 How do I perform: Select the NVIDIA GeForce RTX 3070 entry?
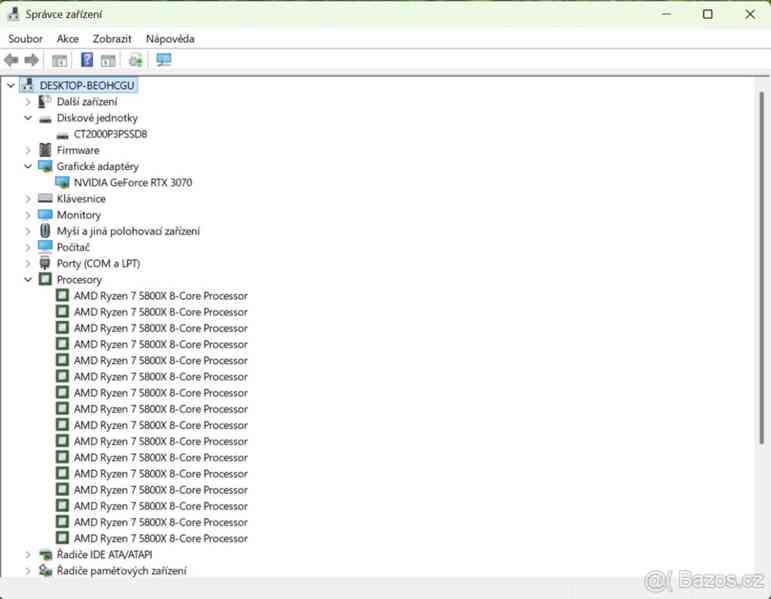point(133,182)
